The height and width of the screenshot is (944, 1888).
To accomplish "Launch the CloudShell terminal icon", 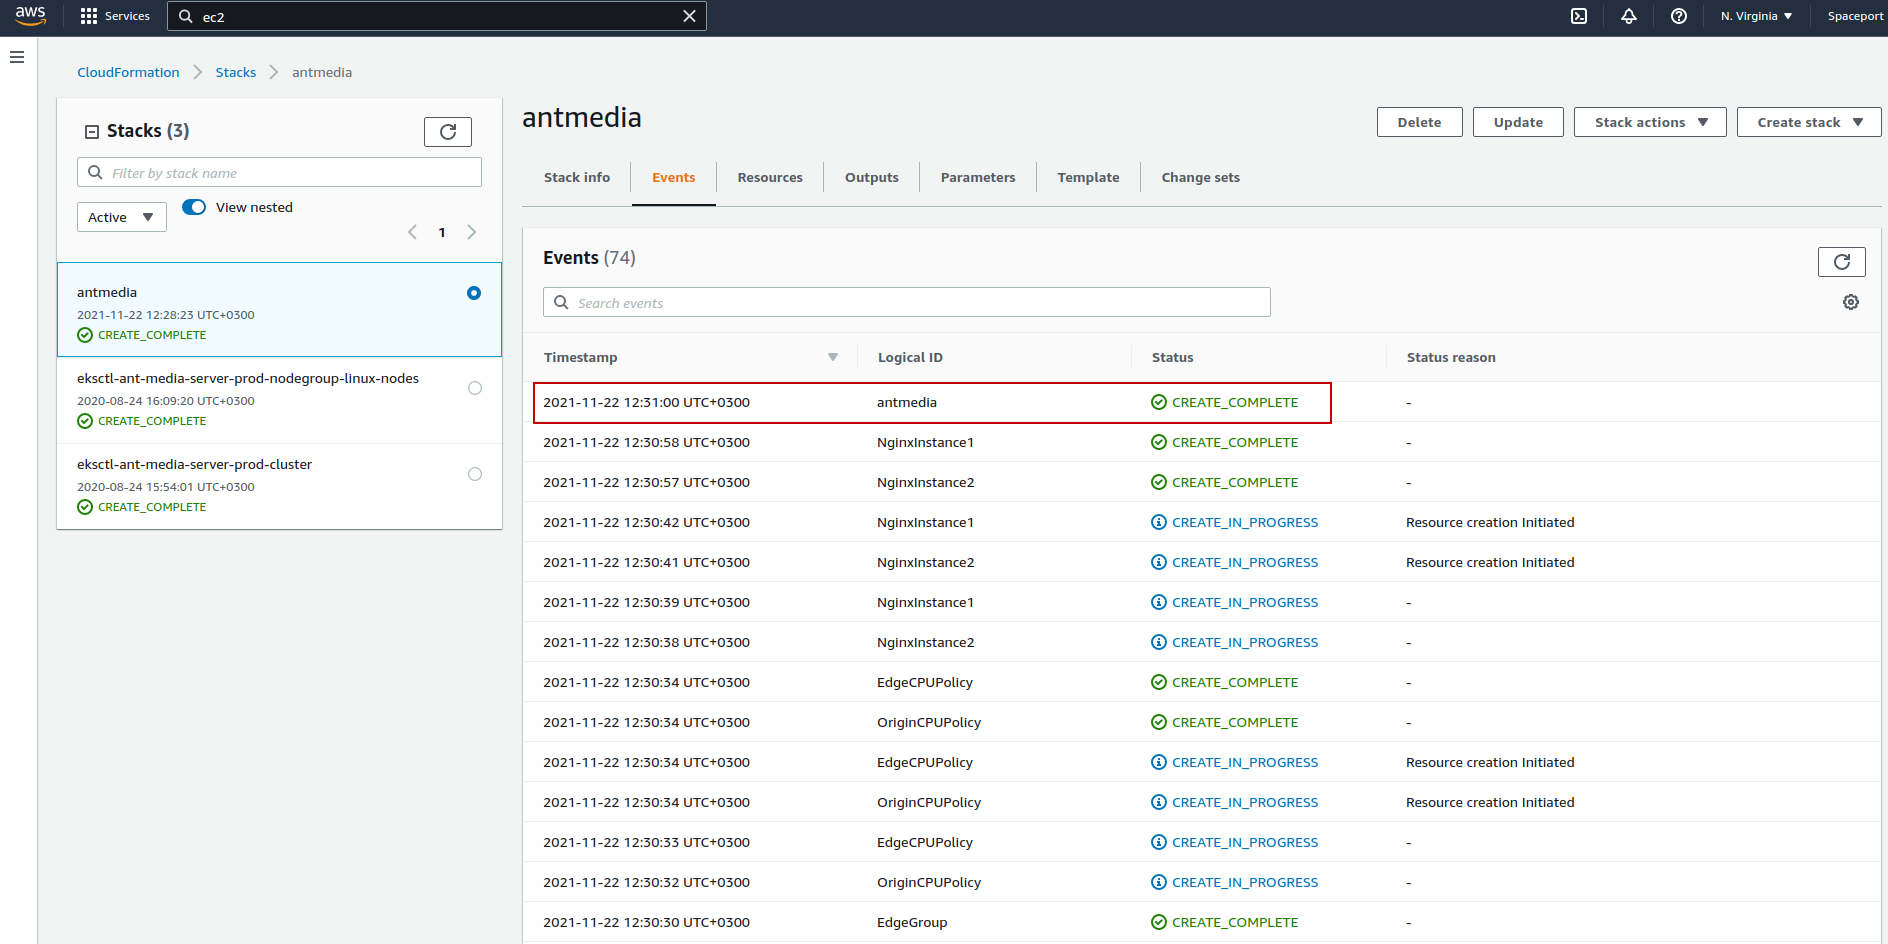I will (x=1579, y=16).
